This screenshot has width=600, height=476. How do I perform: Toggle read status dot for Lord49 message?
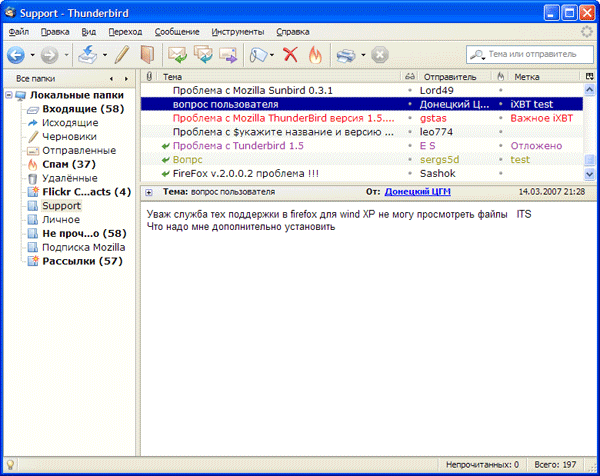pyautogui.click(x=410, y=90)
